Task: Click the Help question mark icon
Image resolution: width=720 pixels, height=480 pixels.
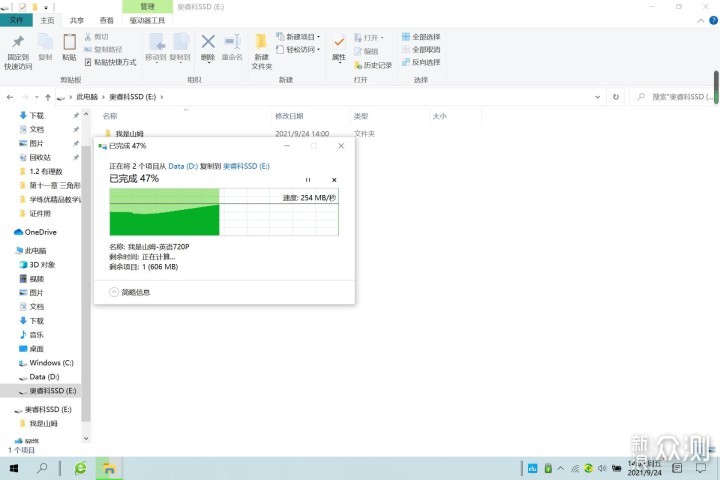Action: click(713, 21)
